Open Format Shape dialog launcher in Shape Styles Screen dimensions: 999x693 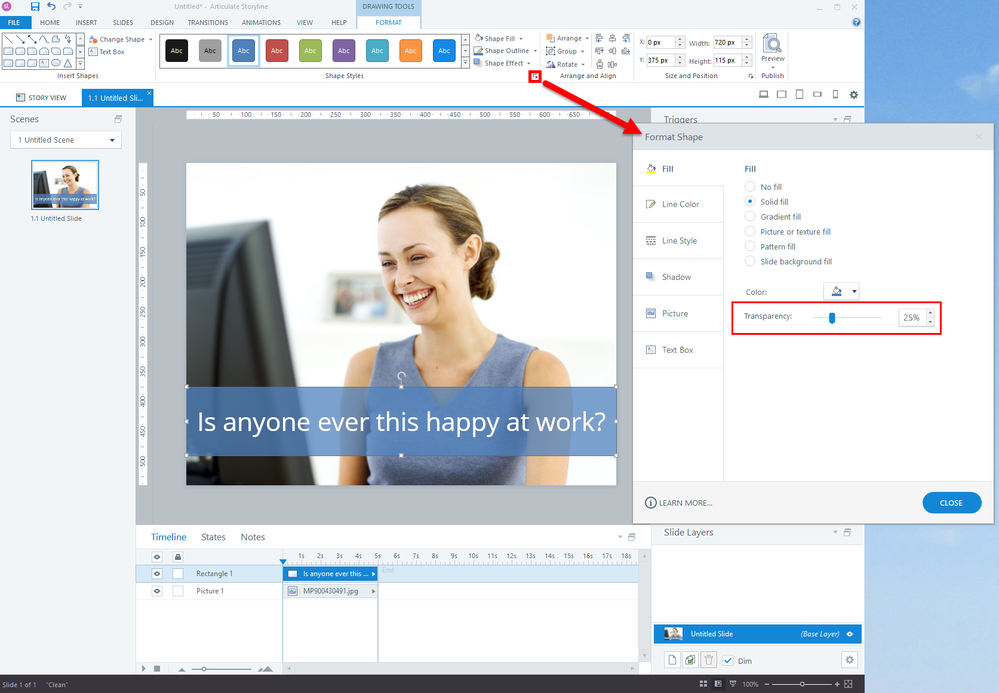click(x=535, y=76)
